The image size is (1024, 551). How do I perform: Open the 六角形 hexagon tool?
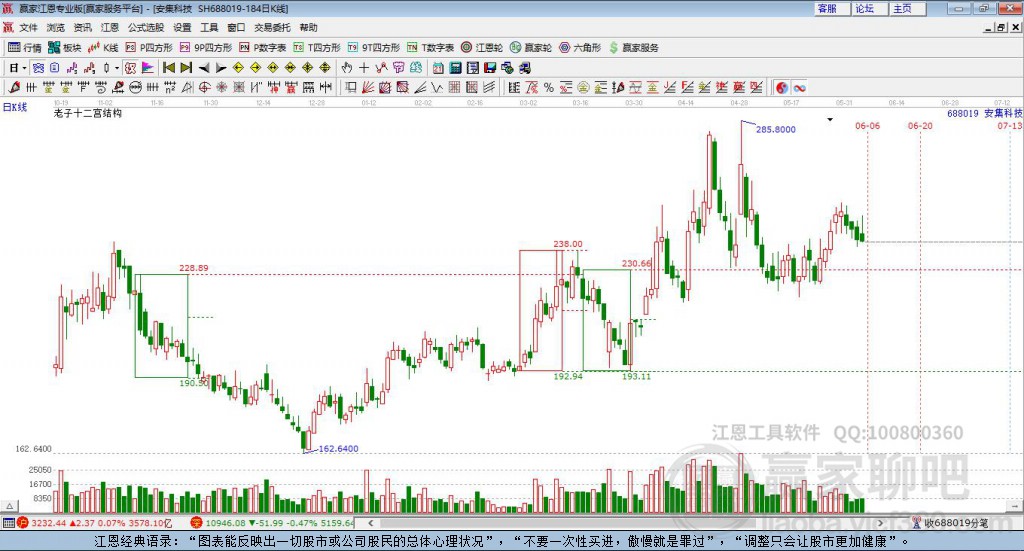[x=580, y=48]
